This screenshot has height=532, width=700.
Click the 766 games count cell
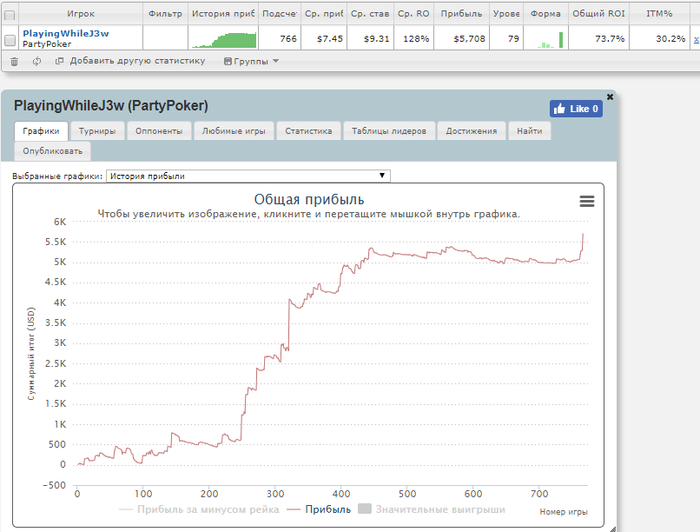point(280,38)
